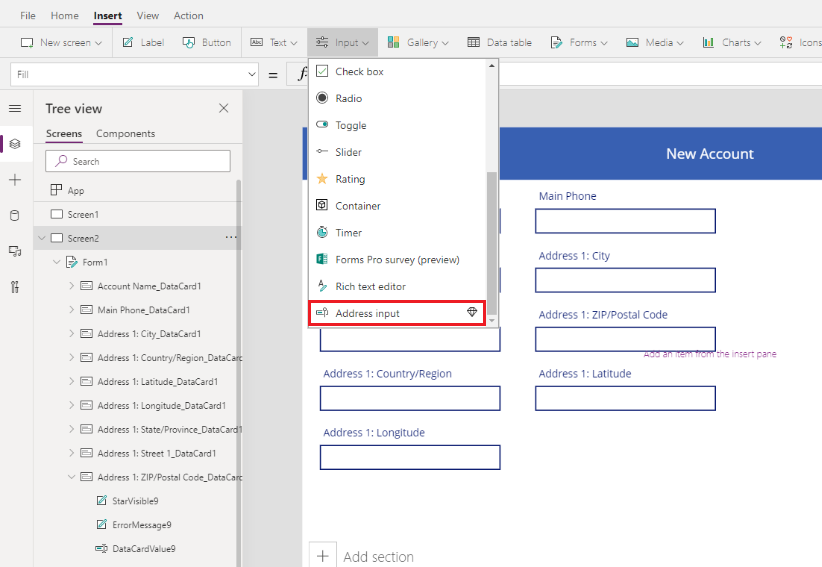
Task: Click the Address 1: Longitude input field
Action: [410, 457]
